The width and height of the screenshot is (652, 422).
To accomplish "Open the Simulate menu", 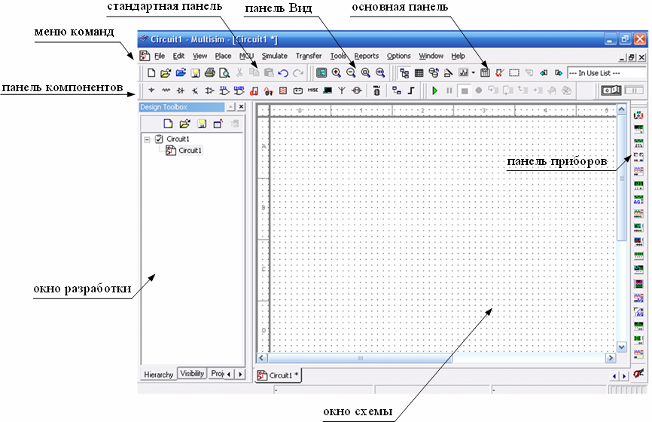I will click(x=274, y=56).
